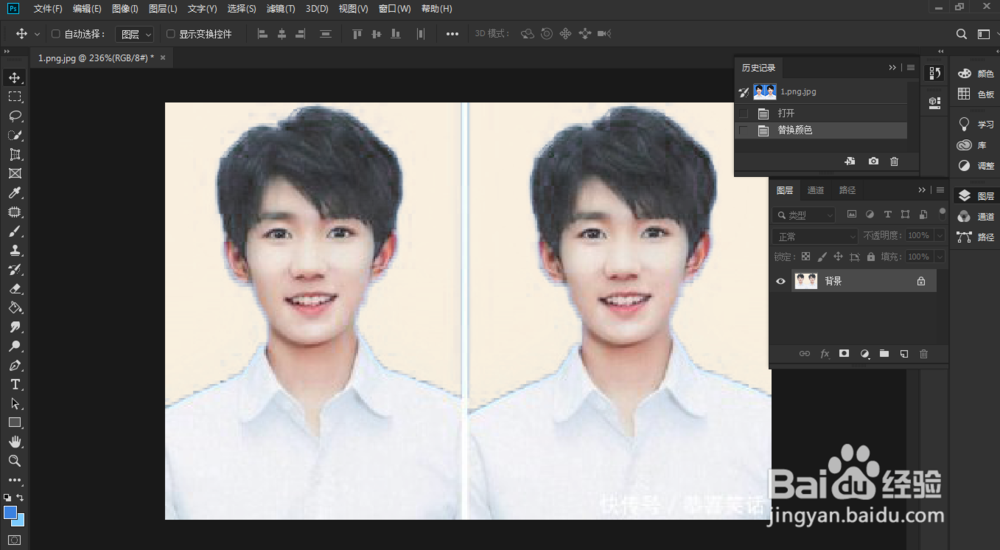
Task: Select the Zoom tool
Action: 15,461
